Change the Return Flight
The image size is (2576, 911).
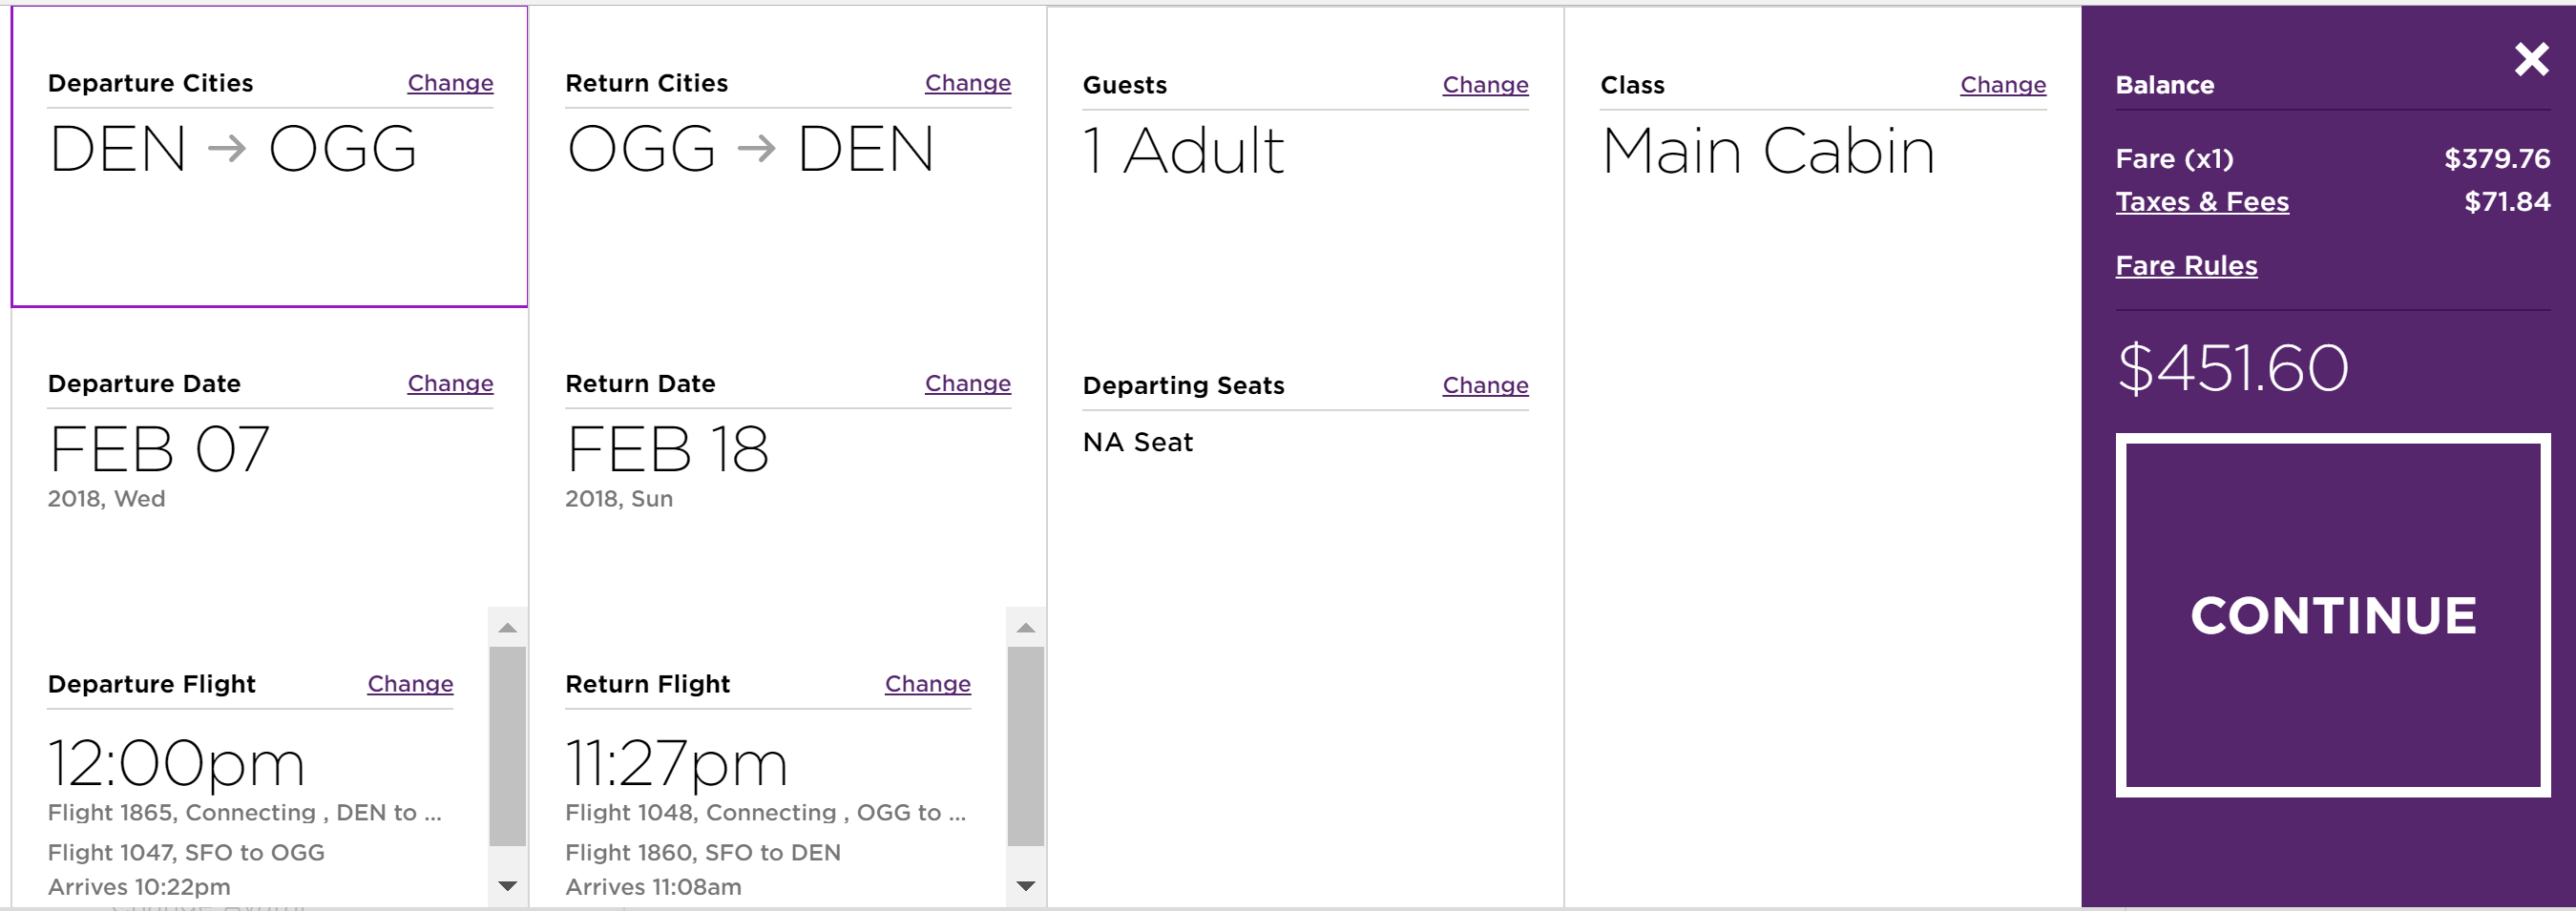tap(927, 684)
